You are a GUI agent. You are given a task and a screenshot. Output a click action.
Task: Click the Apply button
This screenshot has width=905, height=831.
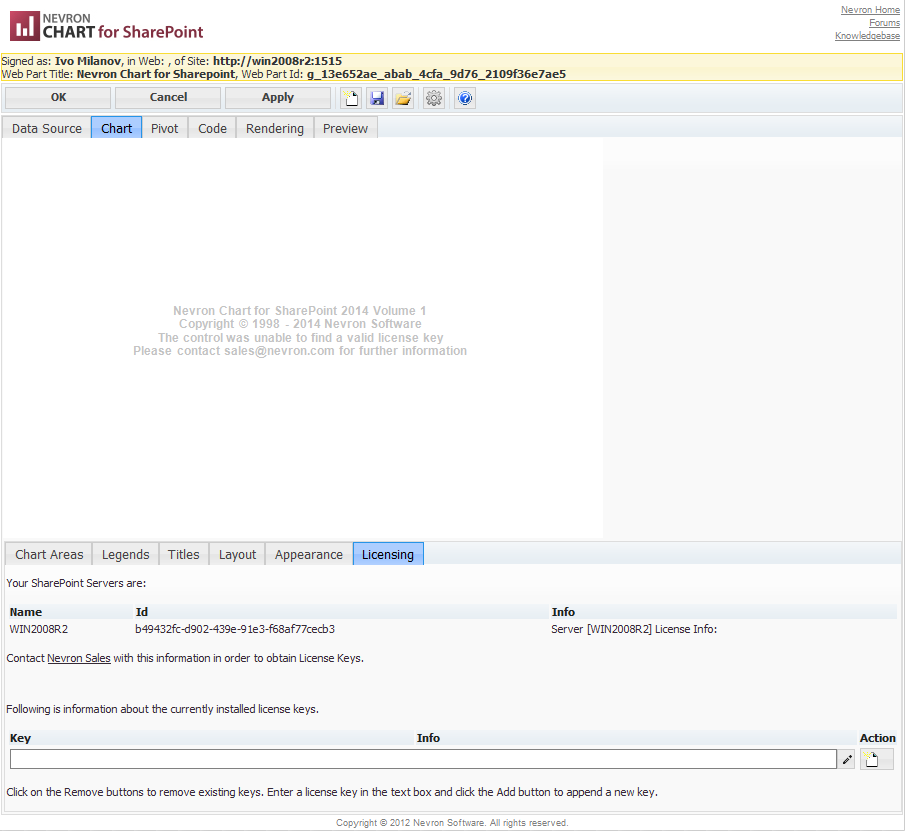point(277,97)
